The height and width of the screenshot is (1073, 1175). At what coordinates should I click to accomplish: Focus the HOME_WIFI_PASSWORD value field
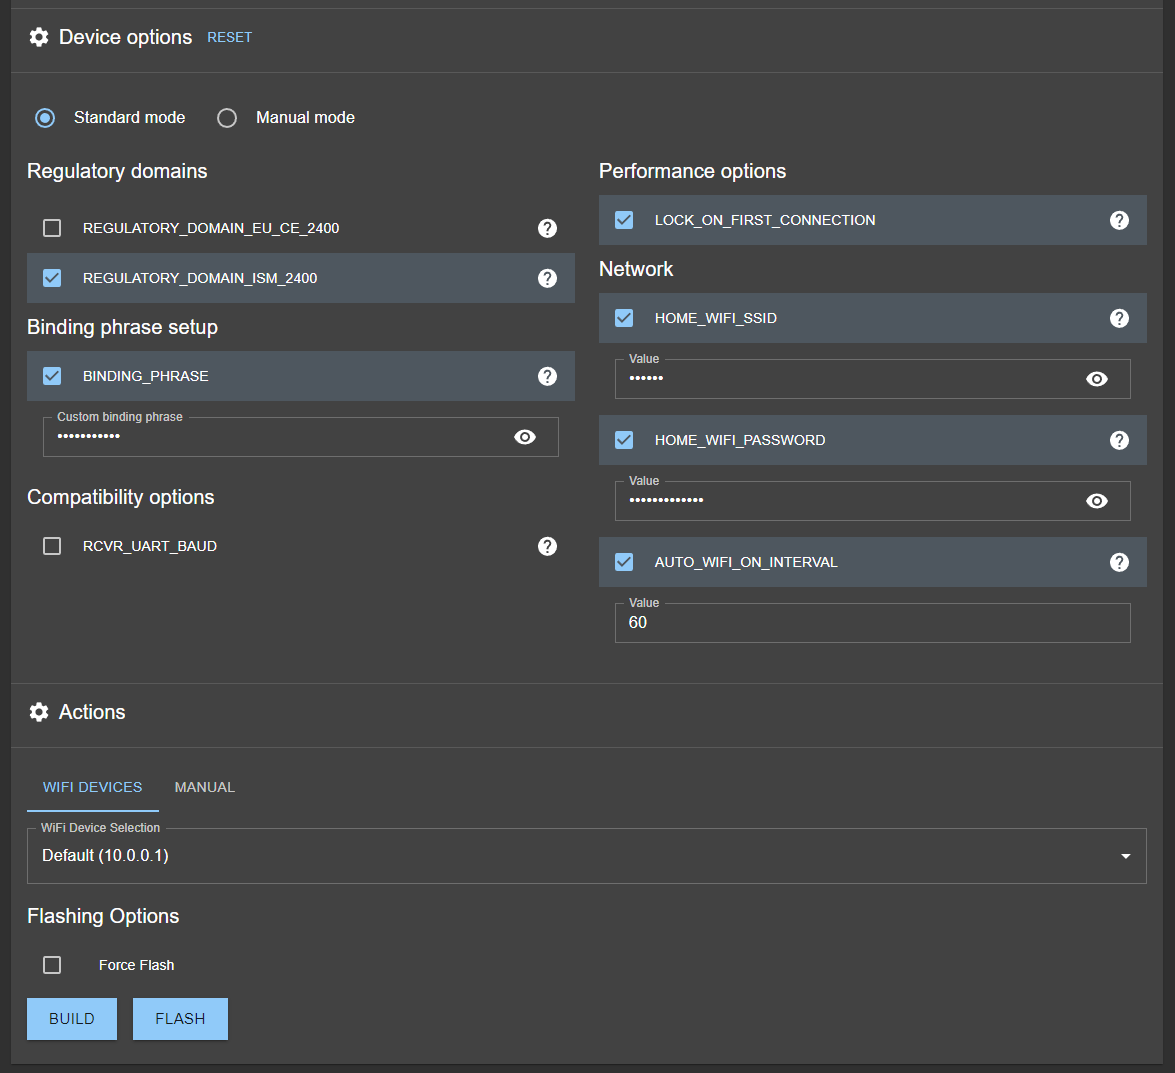click(x=872, y=501)
